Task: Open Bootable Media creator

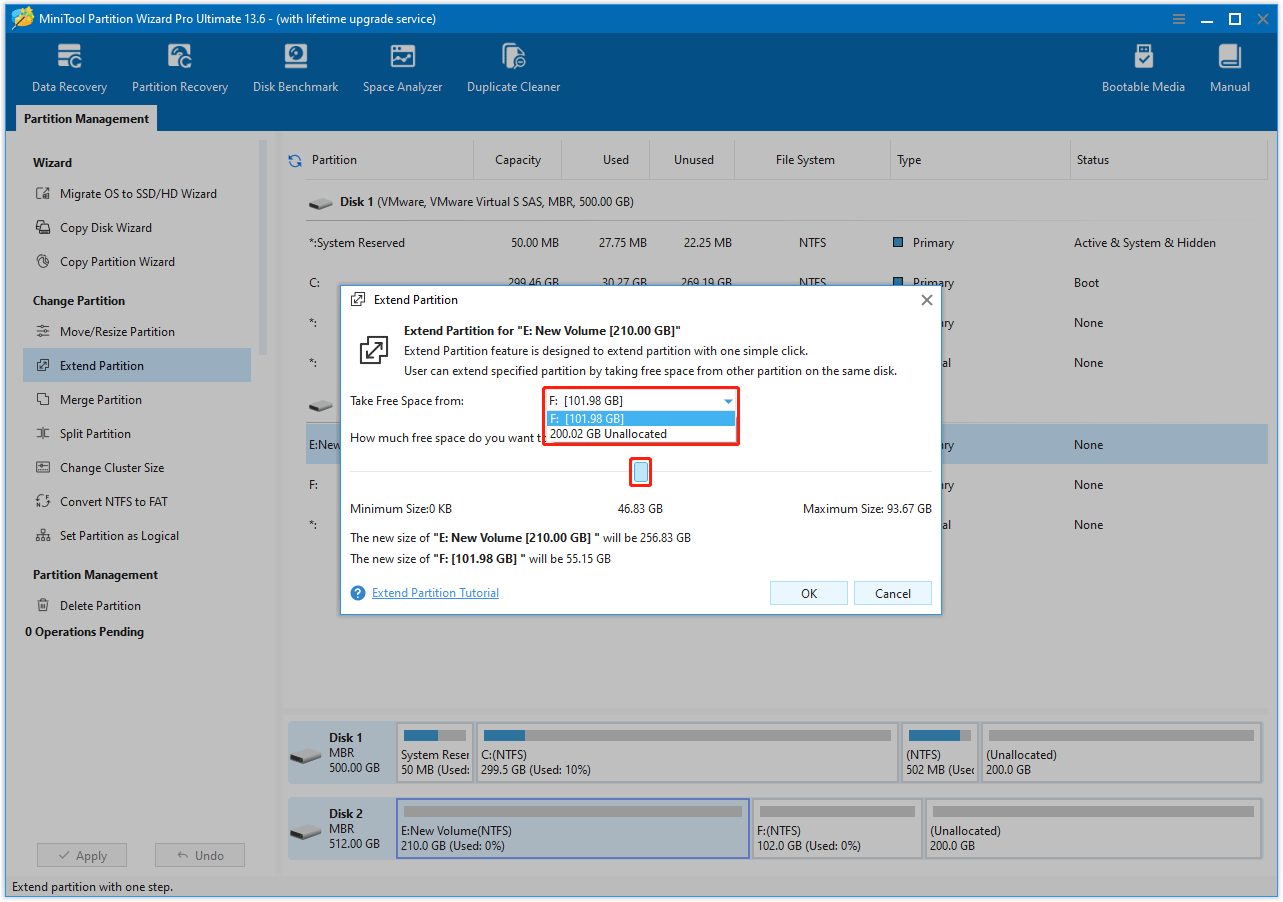Action: (x=1143, y=68)
